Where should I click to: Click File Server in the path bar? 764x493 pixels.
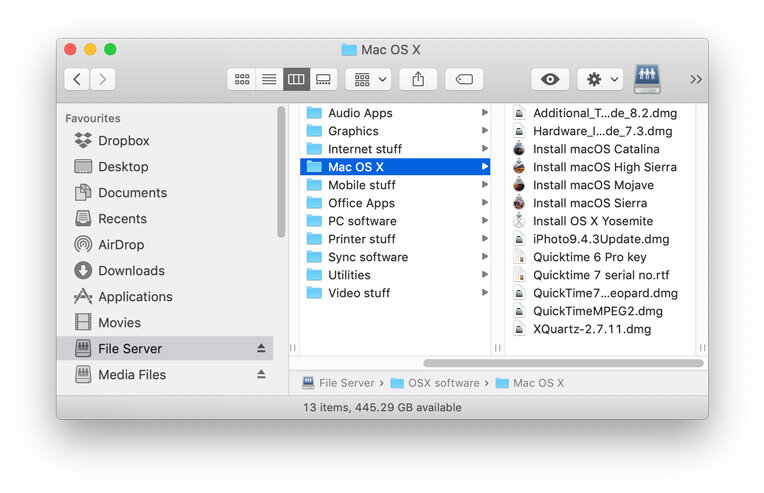coord(338,383)
